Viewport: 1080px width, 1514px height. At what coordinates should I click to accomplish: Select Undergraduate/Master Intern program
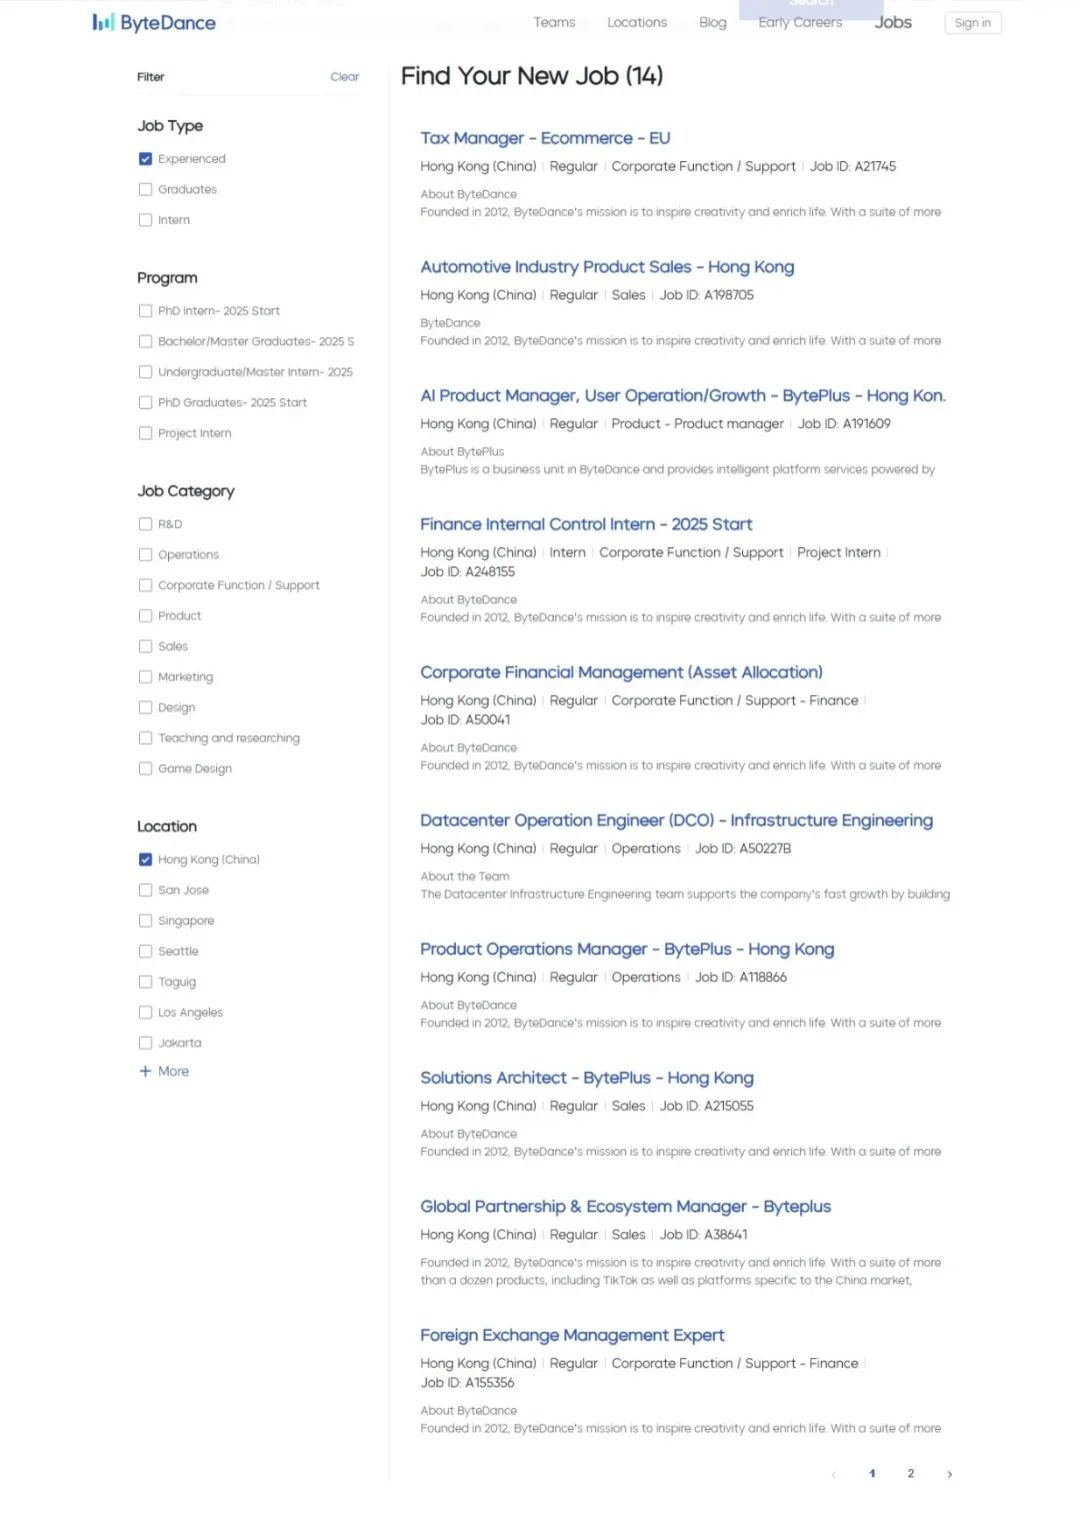[x=145, y=372]
